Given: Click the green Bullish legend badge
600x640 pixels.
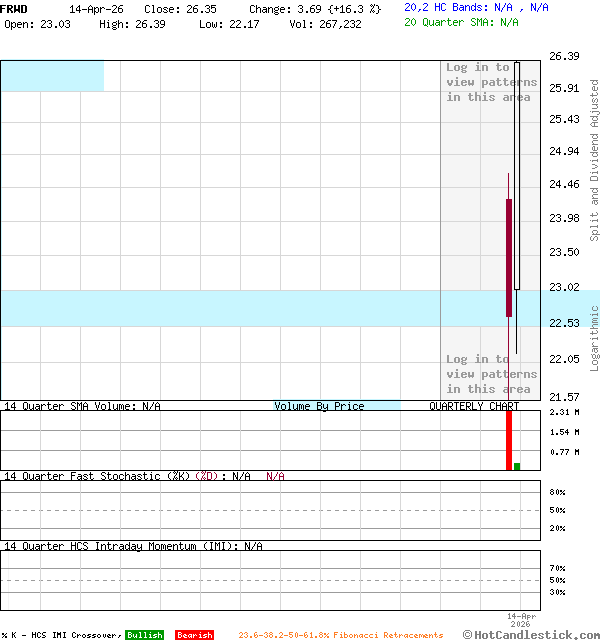Looking at the screenshot, I should point(144,635).
